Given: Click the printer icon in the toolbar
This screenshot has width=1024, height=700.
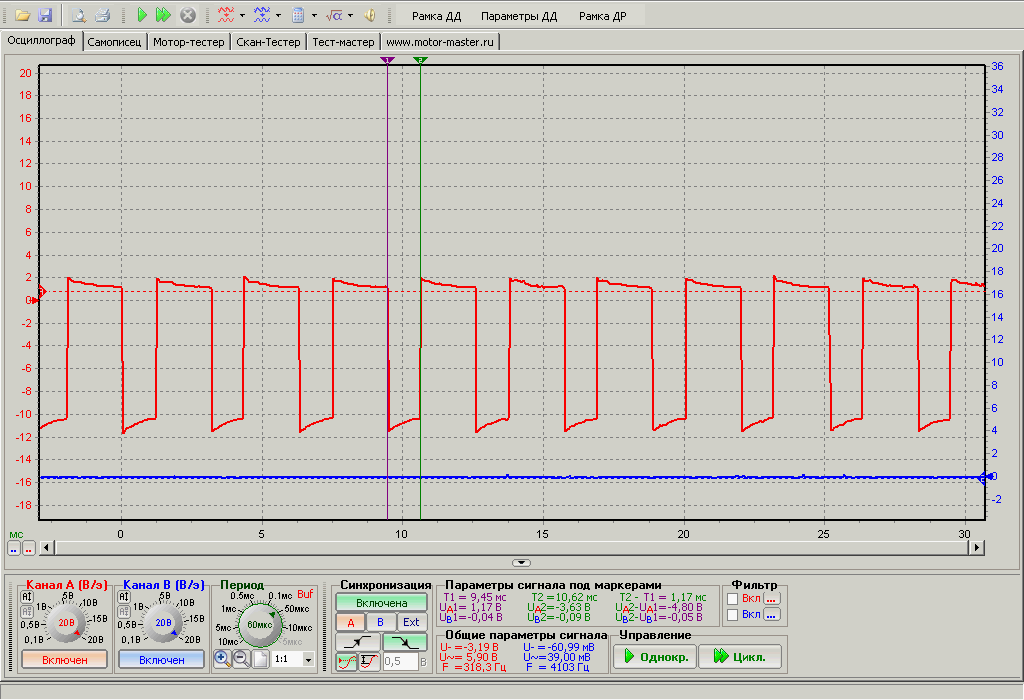Looking at the screenshot, I should 102,16.
